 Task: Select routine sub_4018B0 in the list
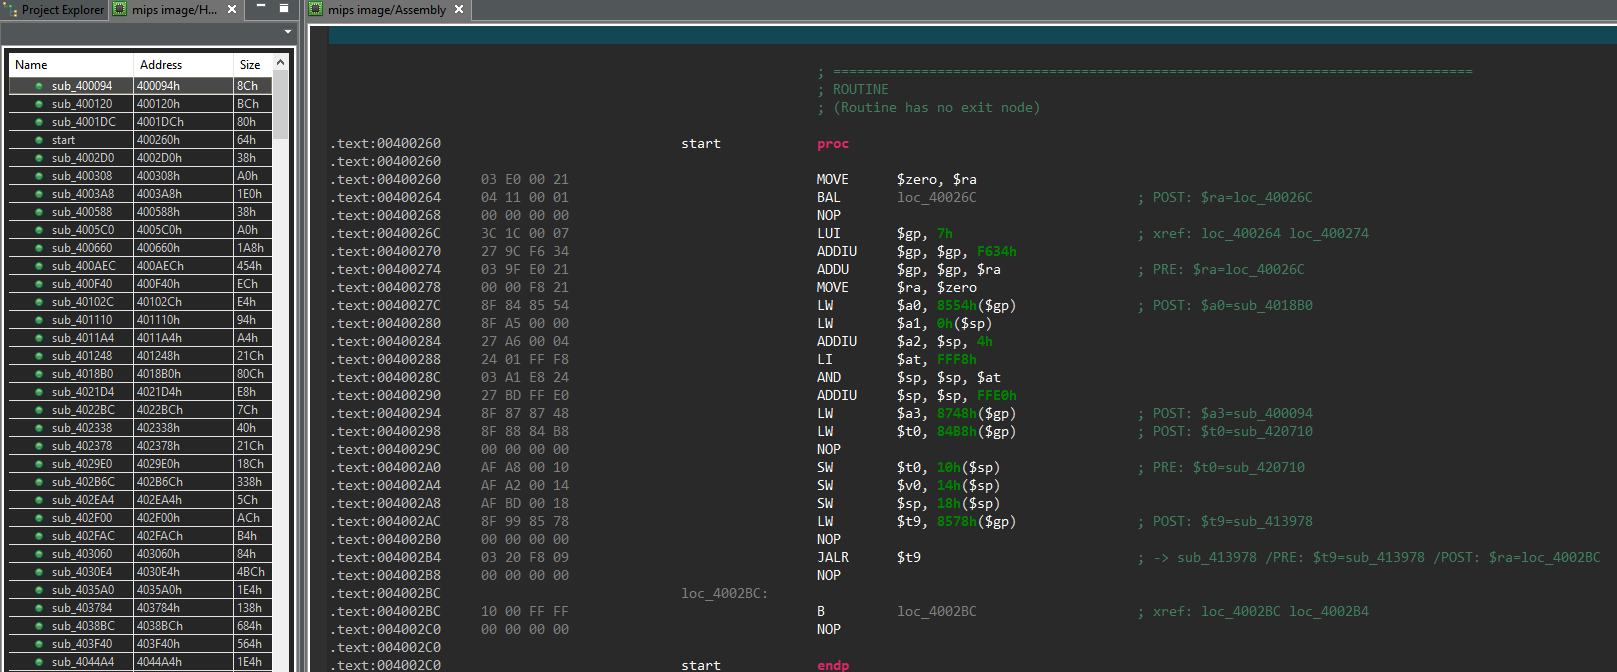[140, 374]
